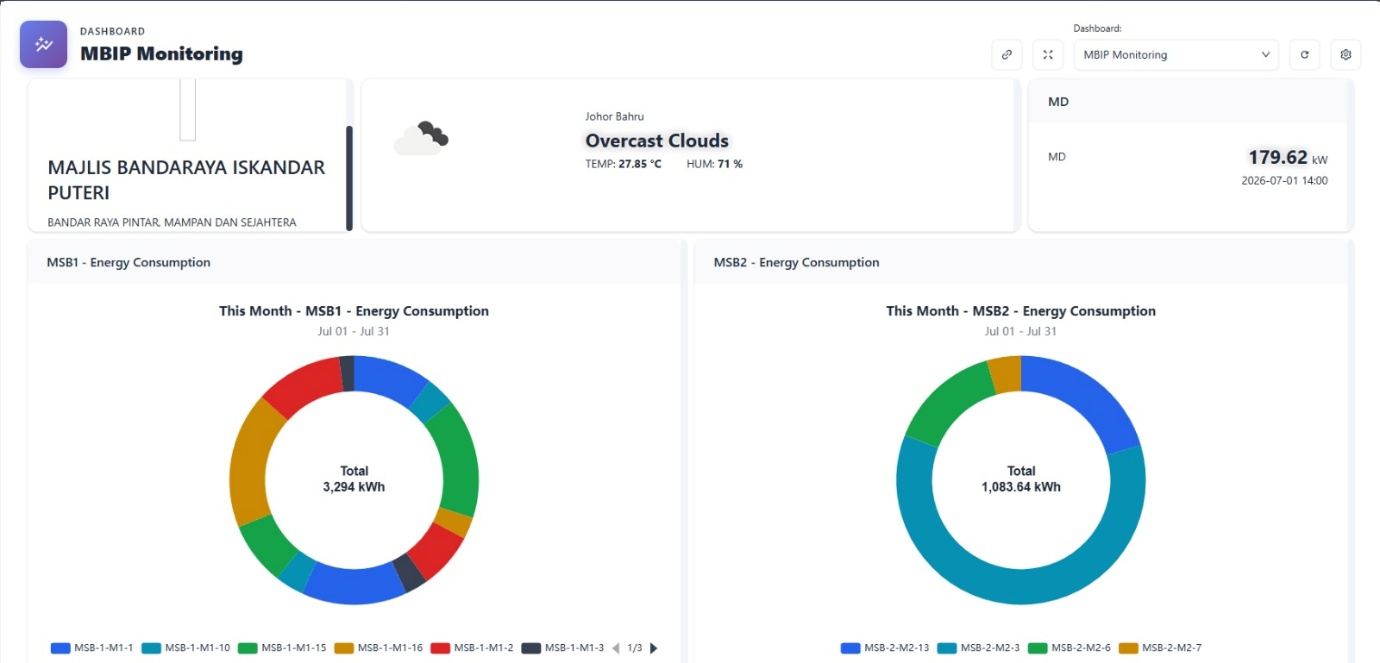Toggle MSB-1-M1-10 legend series
Viewport: 1380px width, 663px height.
pos(186,648)
